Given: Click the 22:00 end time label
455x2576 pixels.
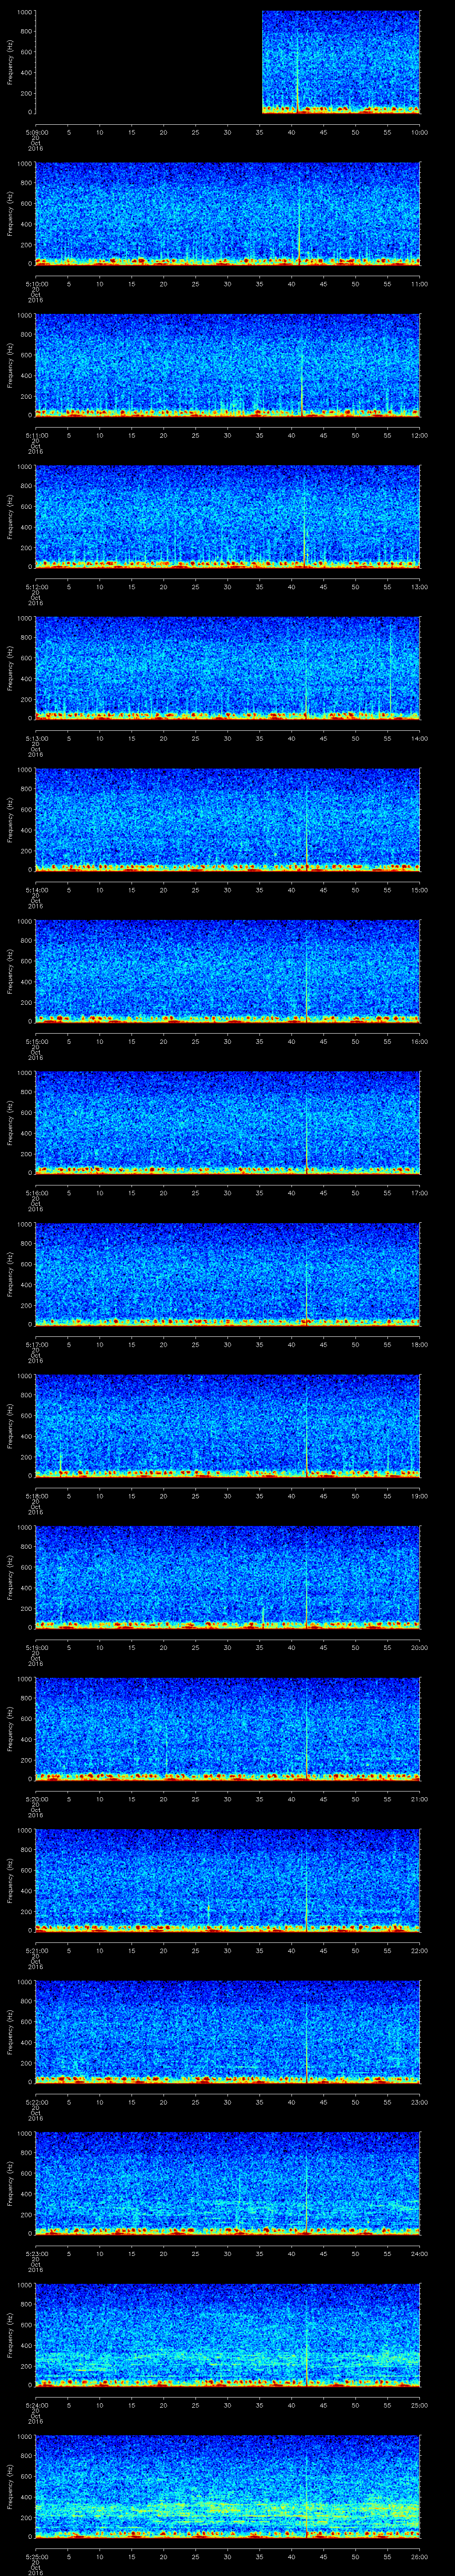Looking at the screenshot, I should [x=419, y=1950].
